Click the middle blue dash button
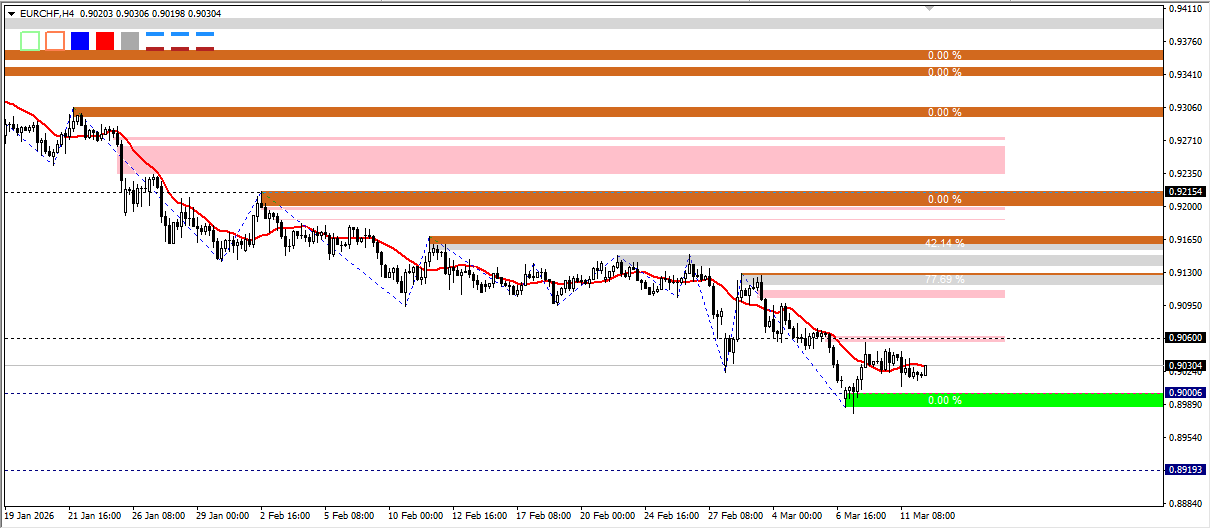 pyautogui.click(x=180, y=34)
